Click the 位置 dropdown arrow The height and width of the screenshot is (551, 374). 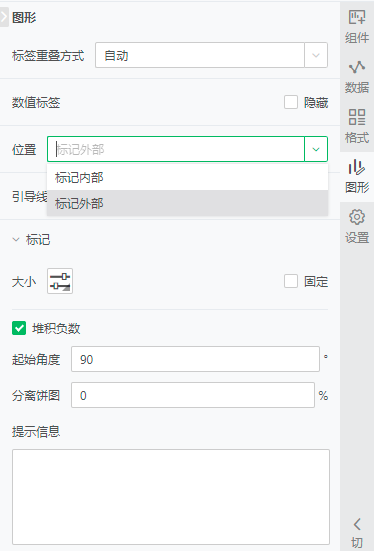(x=316, y=149)
